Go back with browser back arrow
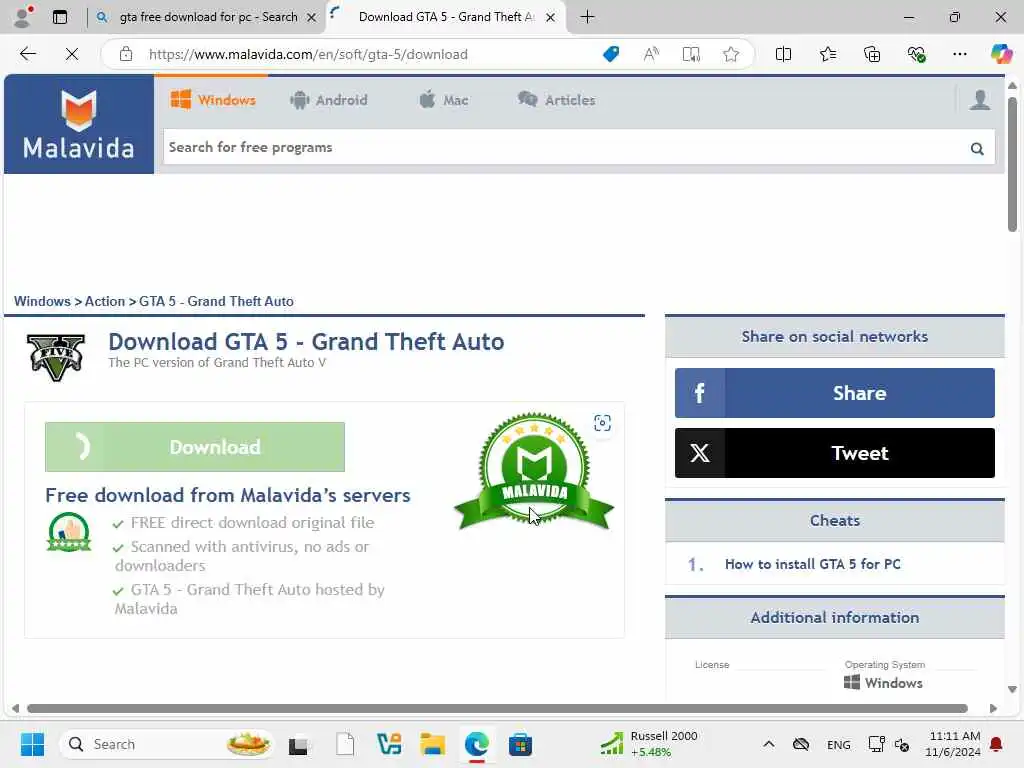The height and width of the screenshot is (768, 1024). pos(27,54)
